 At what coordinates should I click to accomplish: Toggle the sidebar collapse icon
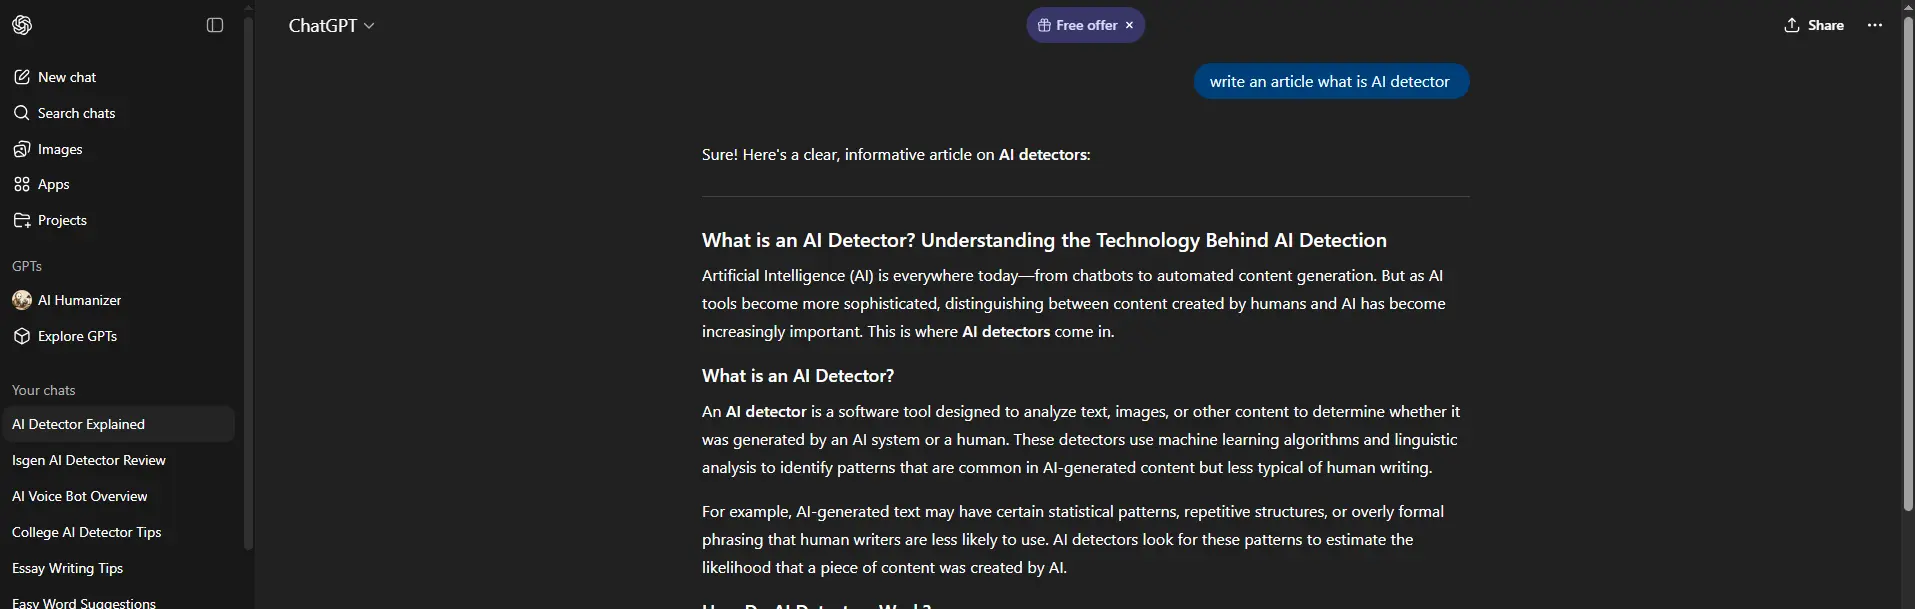215,25
